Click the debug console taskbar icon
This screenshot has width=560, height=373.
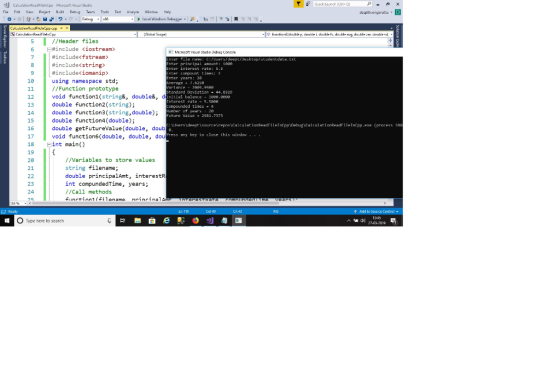tap(239, 221)
